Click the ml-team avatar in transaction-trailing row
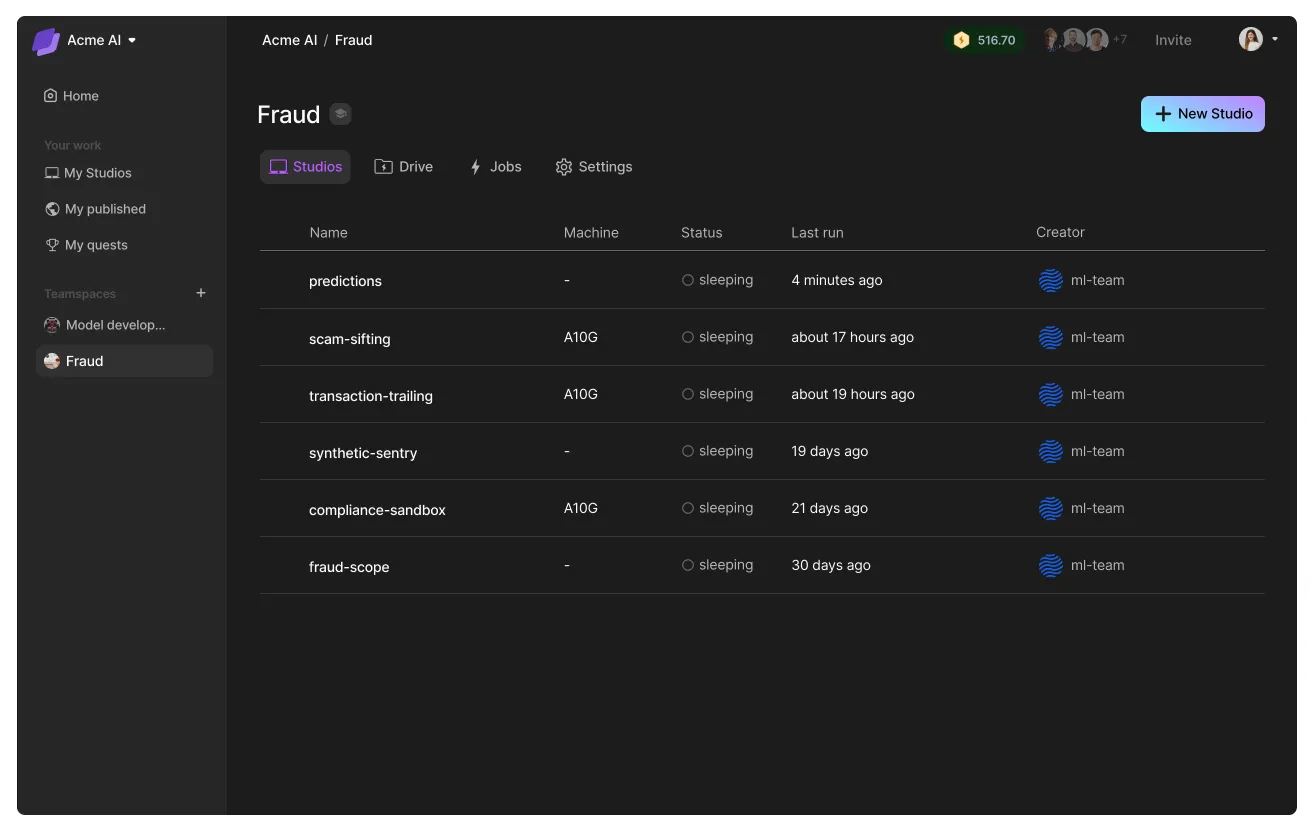The height and width of the screenshot is (831, 1313). [1050, 394]
